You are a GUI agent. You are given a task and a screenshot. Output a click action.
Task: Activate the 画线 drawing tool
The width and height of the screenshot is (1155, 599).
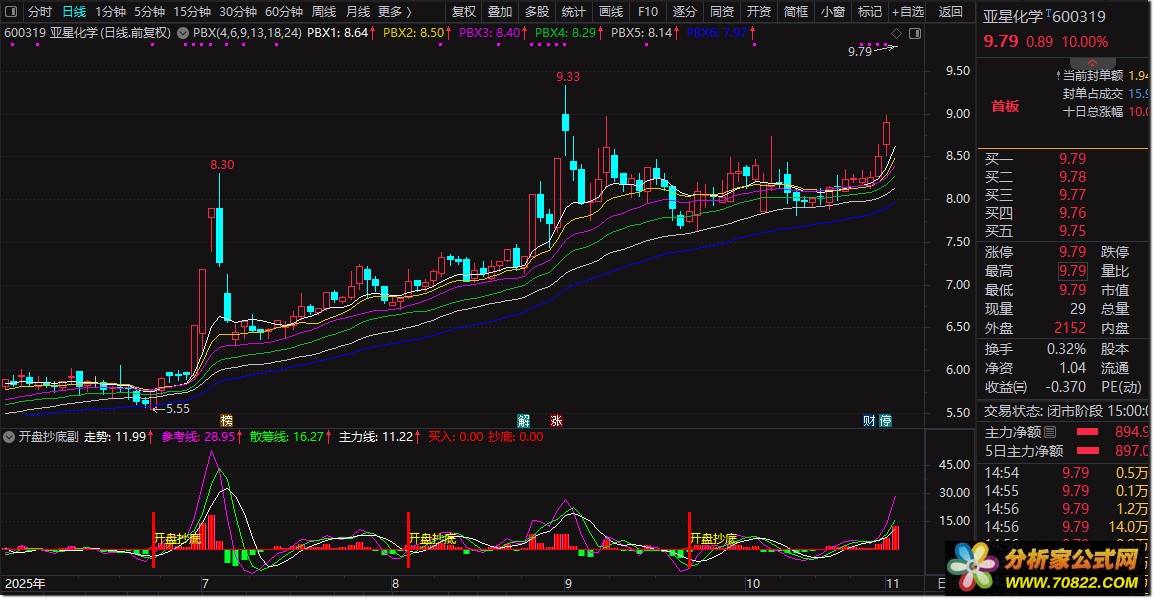[611, 12]
